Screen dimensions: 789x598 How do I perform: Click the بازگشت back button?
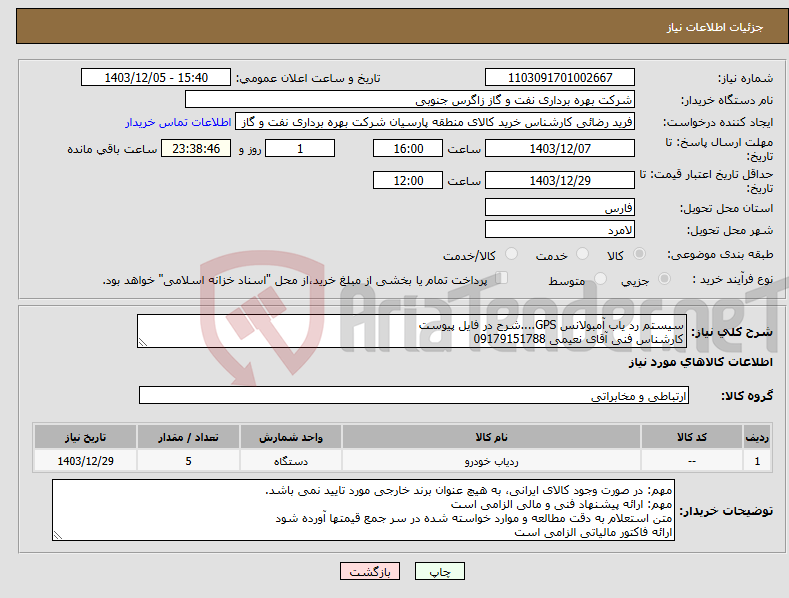[x=370, y=571]
